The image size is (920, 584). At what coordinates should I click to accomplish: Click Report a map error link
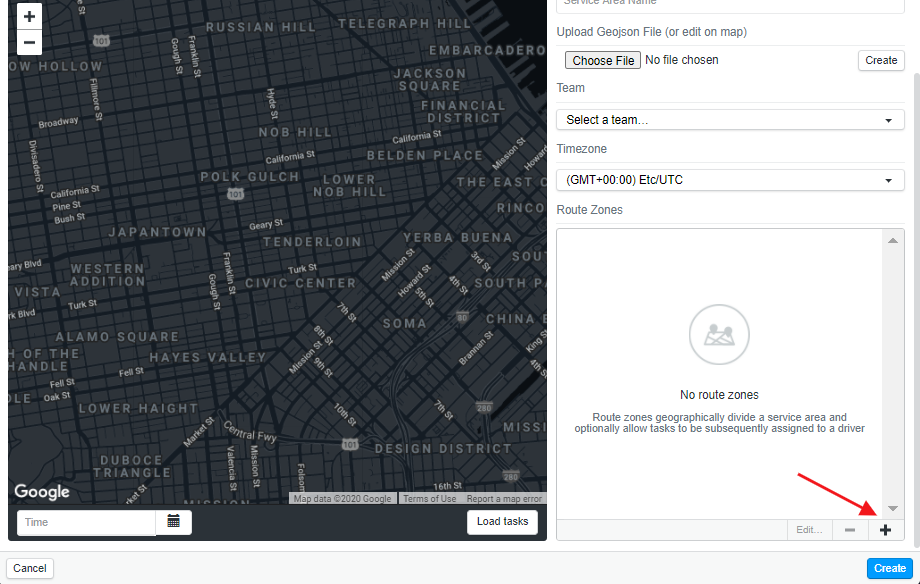click(504, 499)
